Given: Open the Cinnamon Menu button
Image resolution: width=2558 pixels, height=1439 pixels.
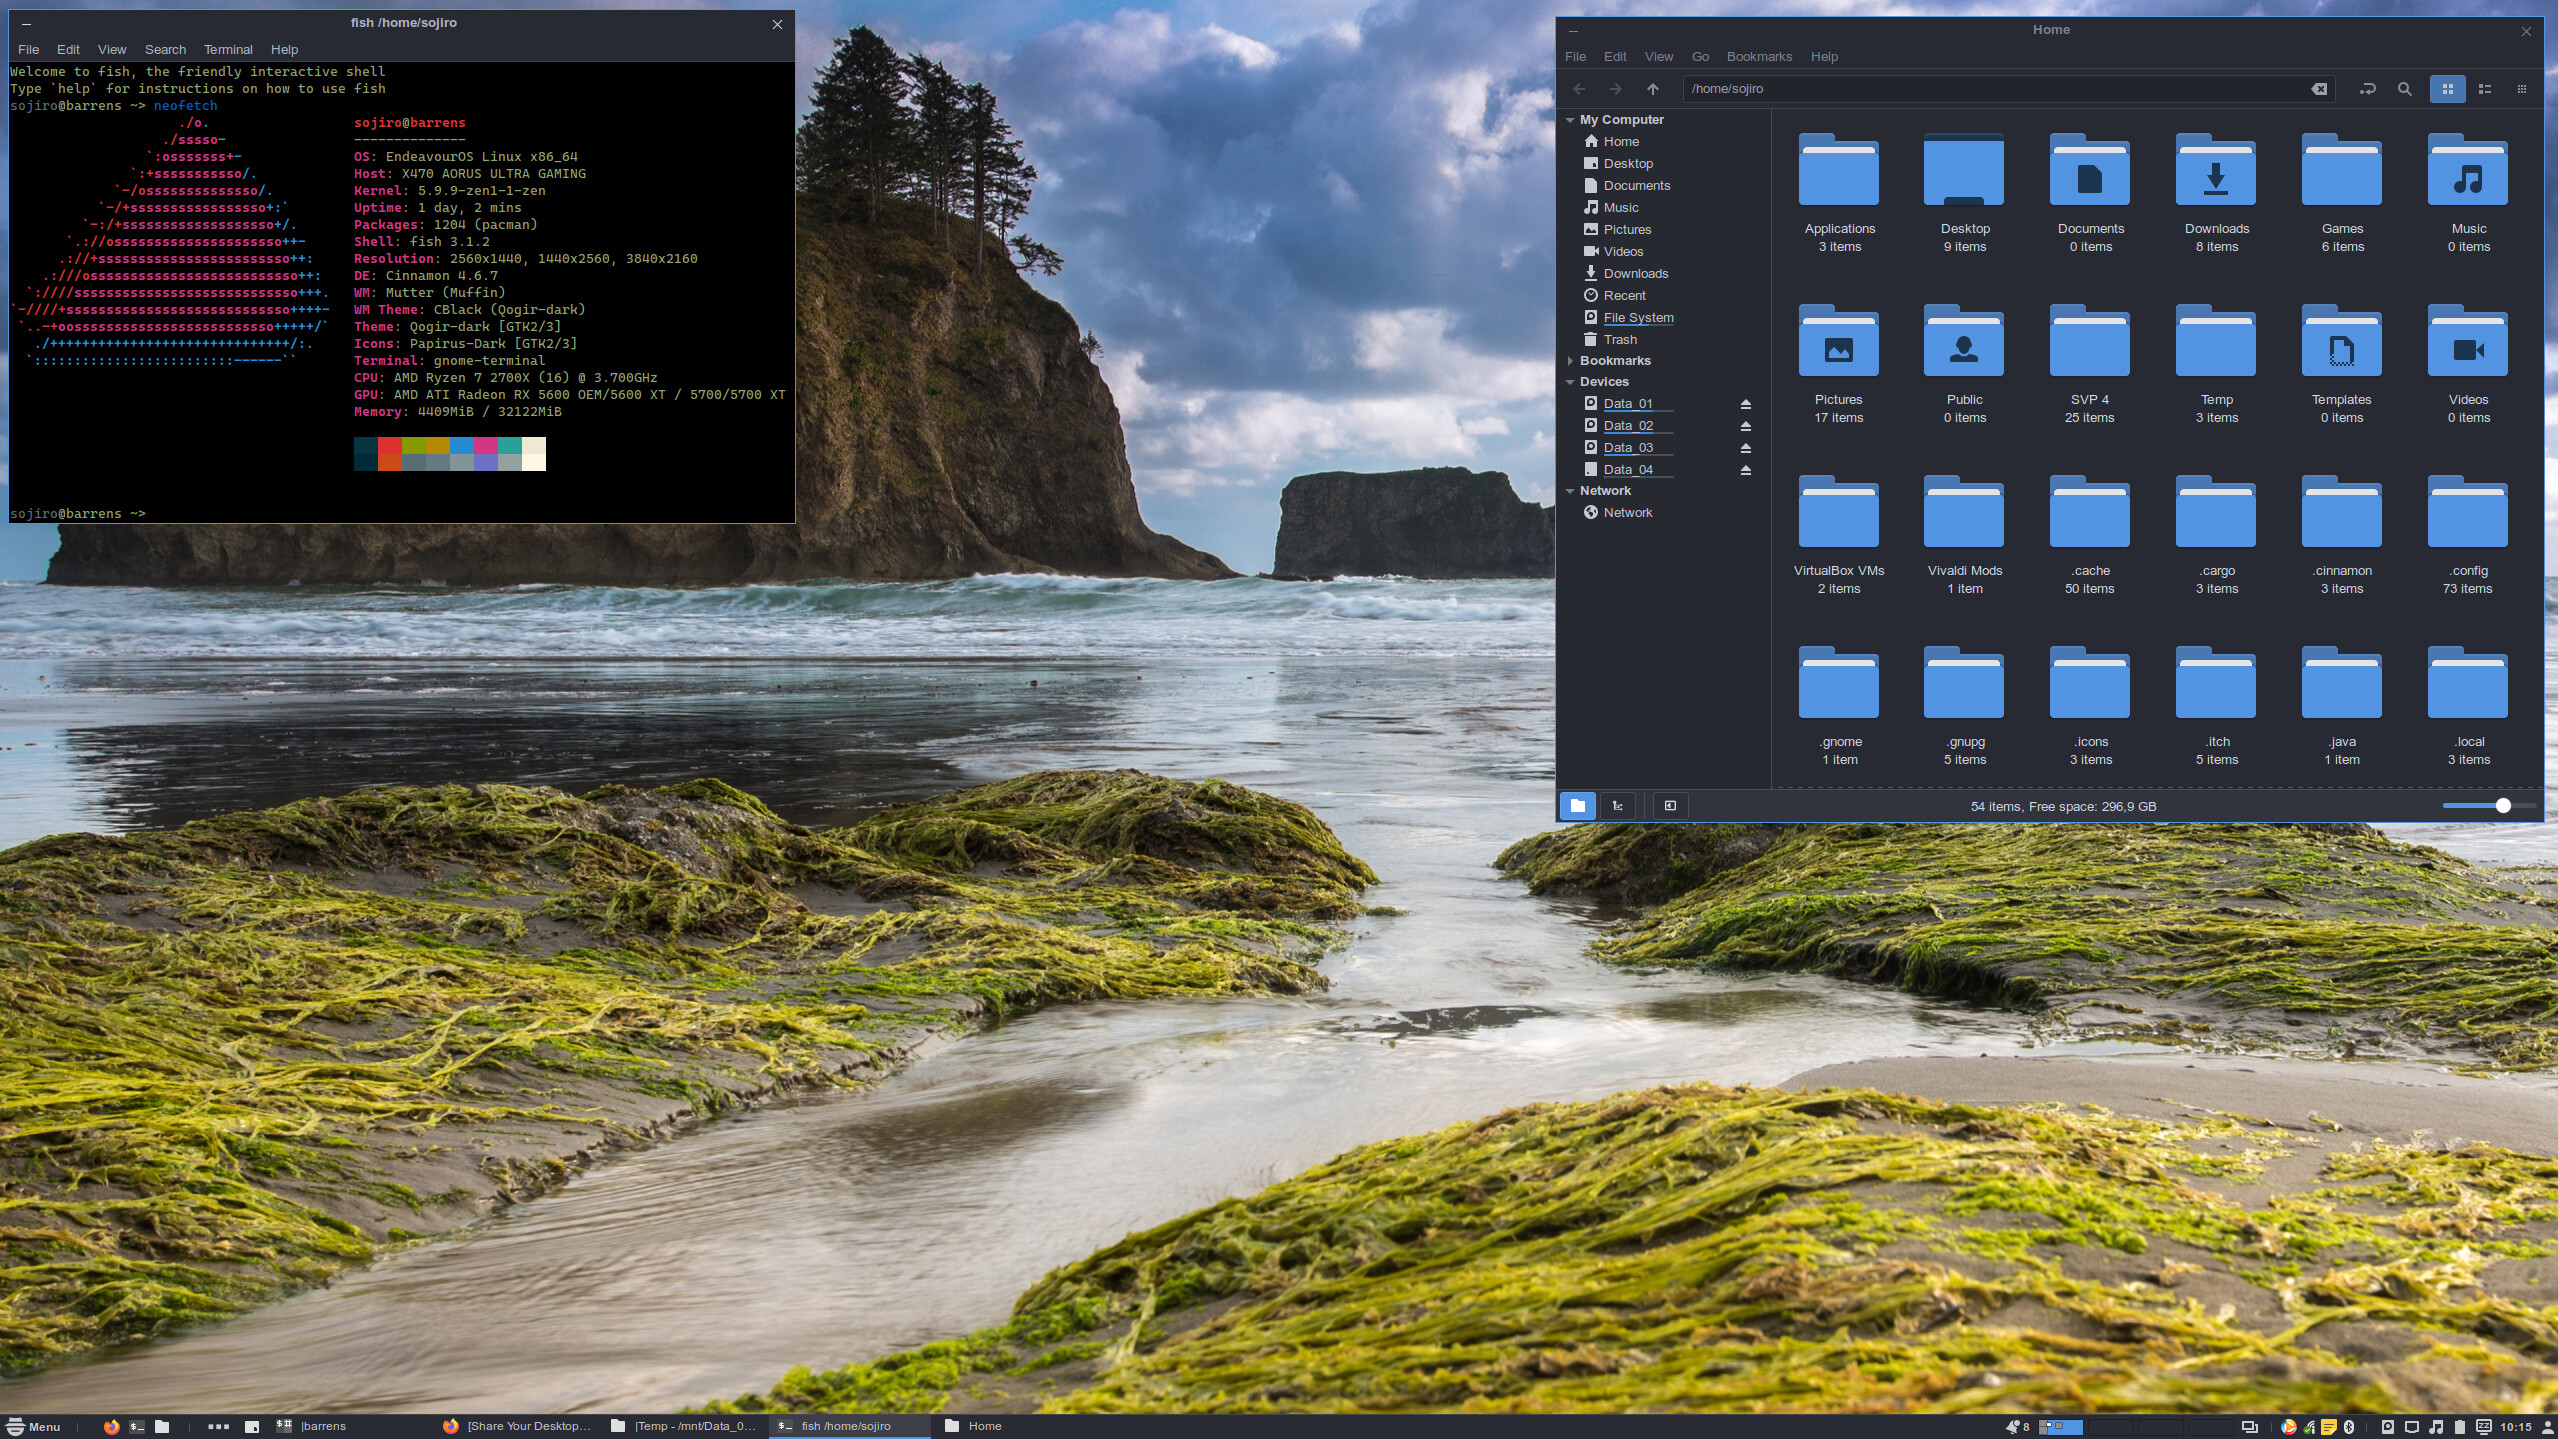Looking at the screenshot, I should coord(34,1427).
